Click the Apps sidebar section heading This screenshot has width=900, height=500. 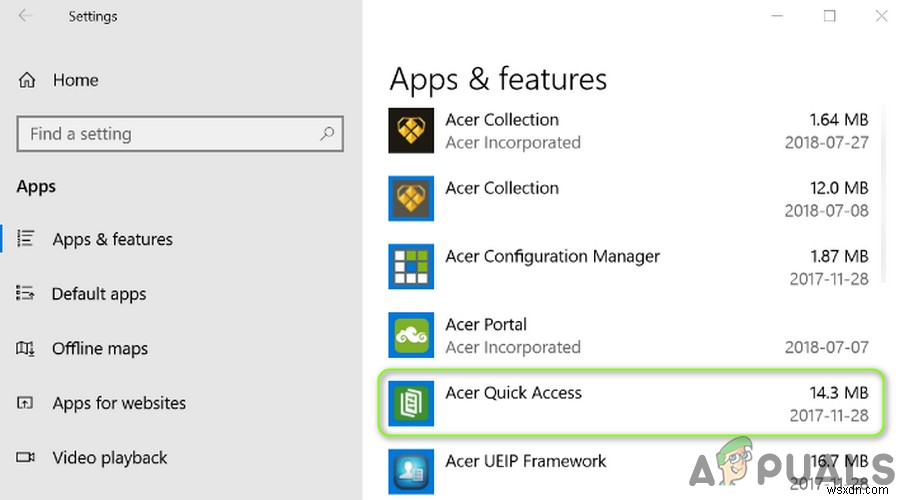pyautogui.click(x=36, y=187)
